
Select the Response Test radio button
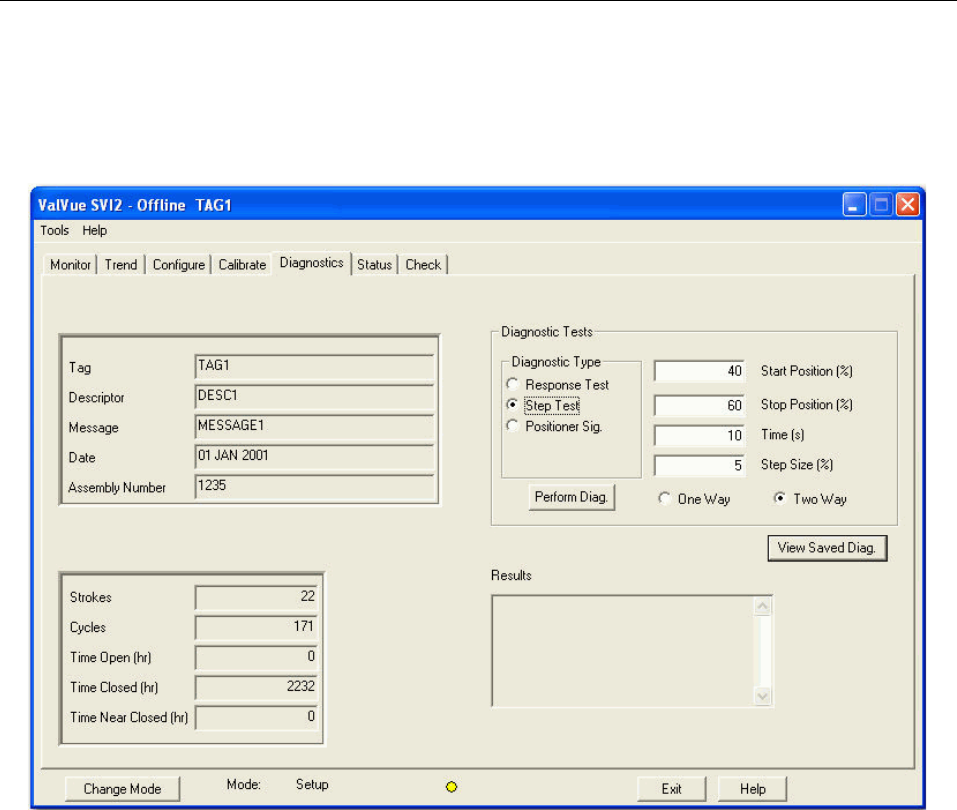tap(513, 385)
